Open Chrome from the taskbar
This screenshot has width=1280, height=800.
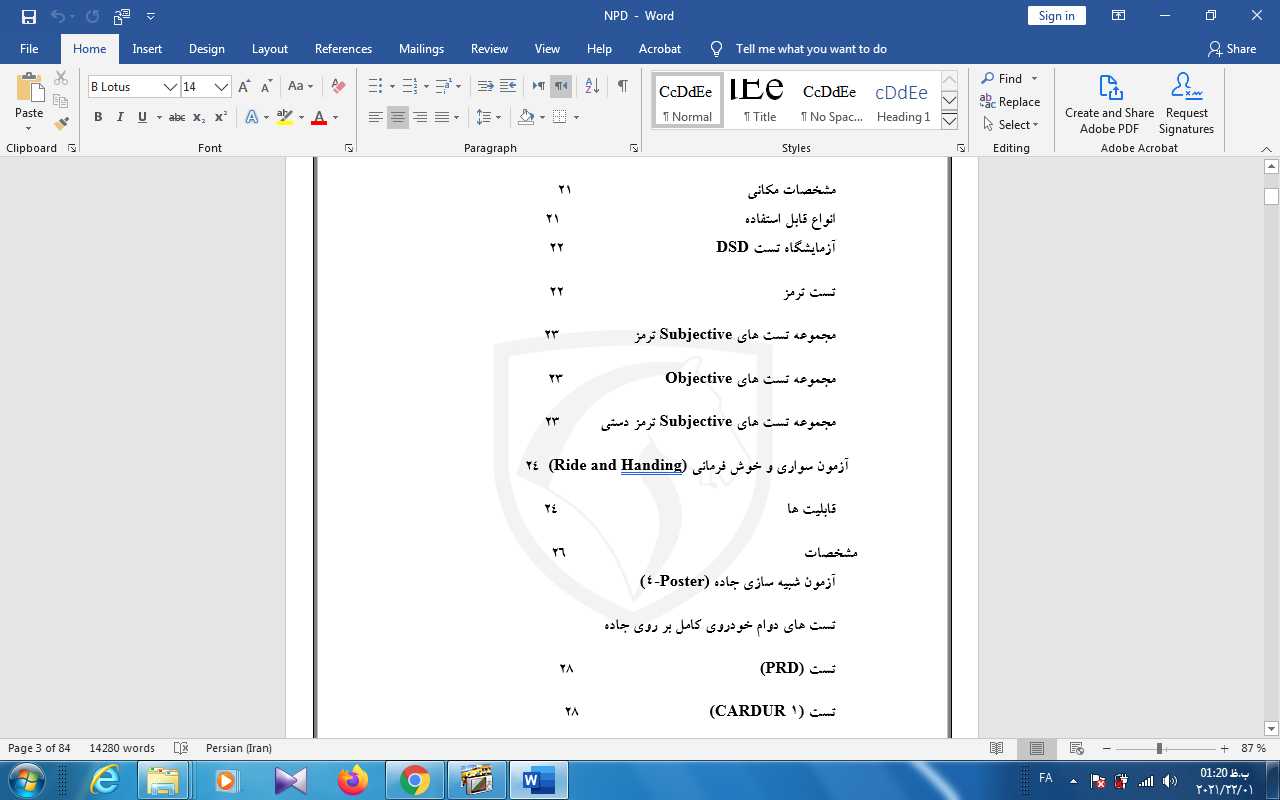(x=415, y=780)
